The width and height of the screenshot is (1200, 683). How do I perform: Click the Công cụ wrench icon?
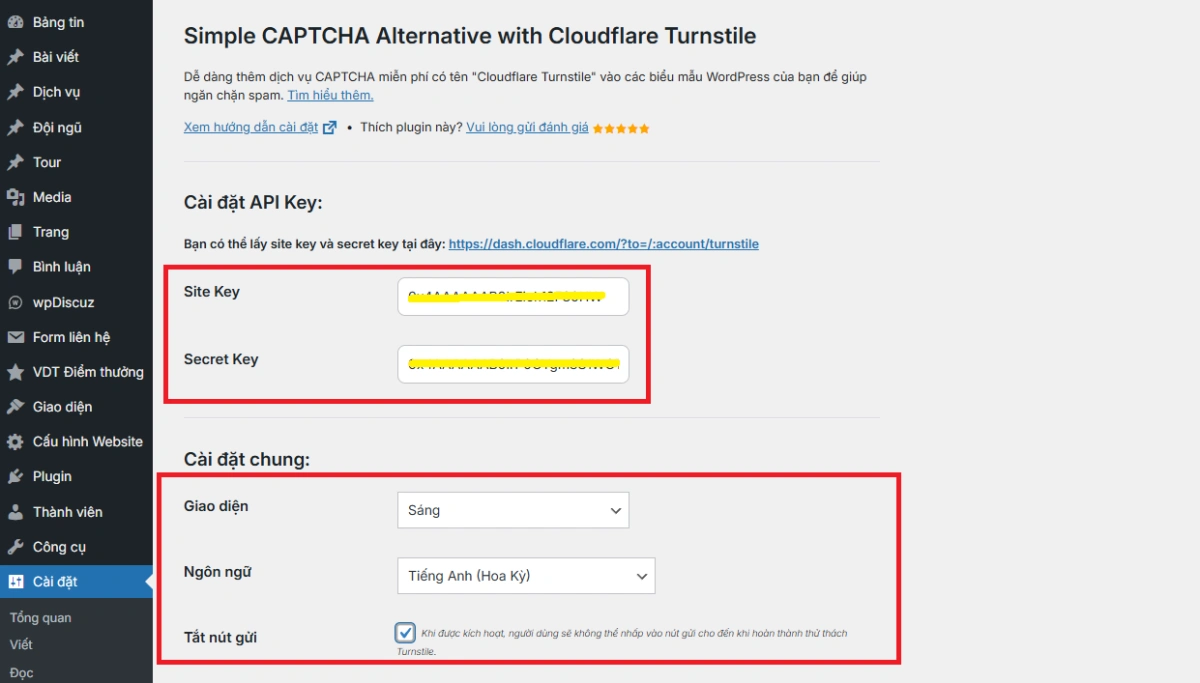[15, 547]
